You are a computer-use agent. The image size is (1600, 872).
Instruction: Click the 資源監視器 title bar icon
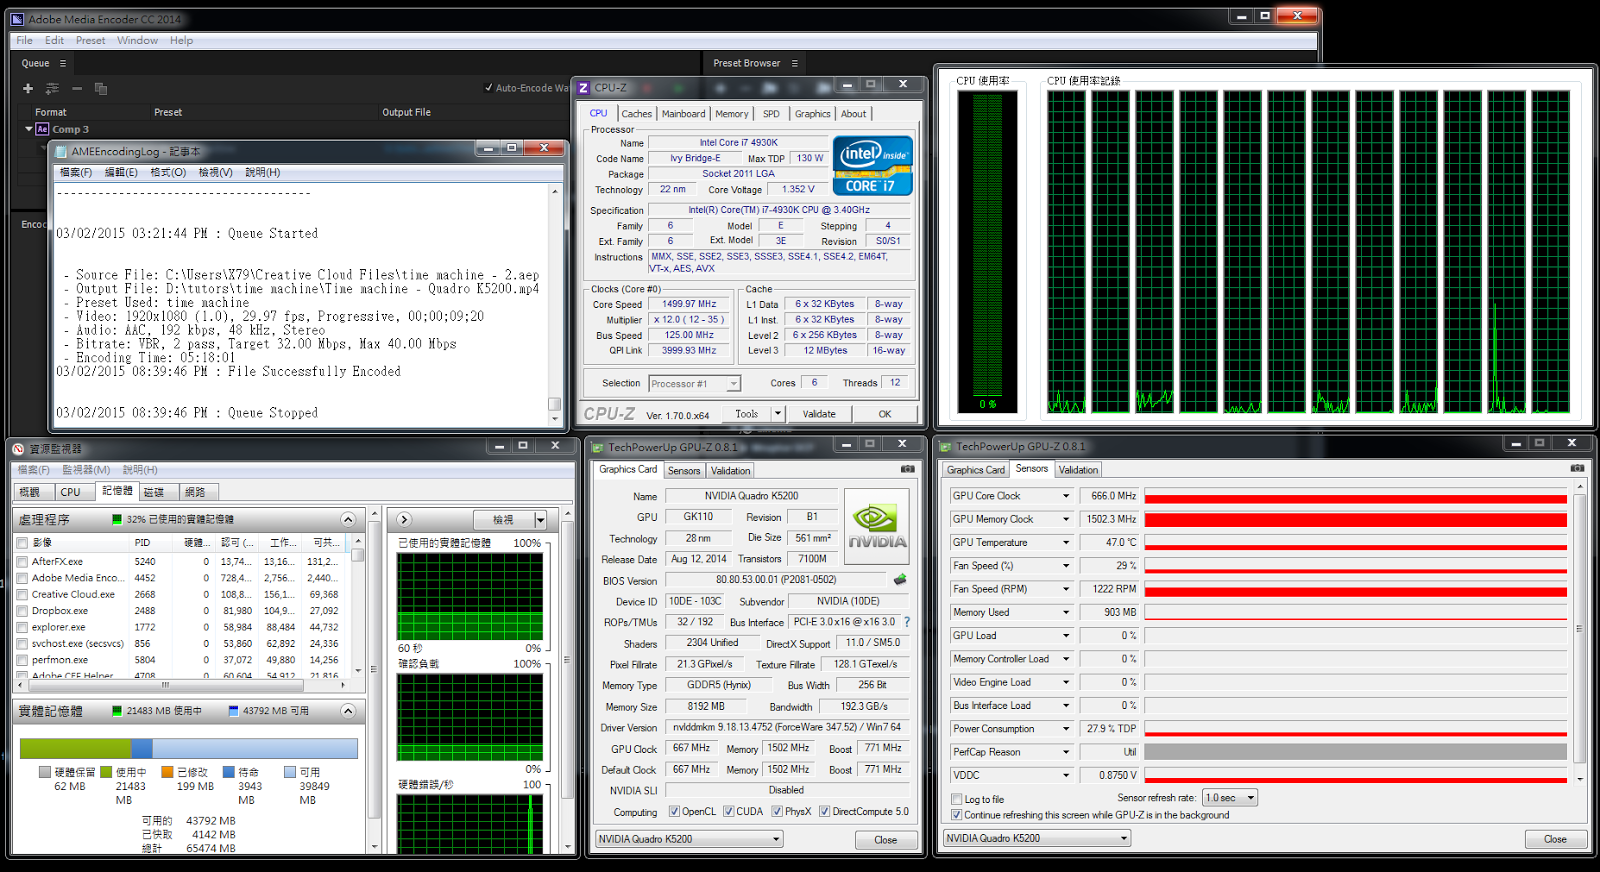pos(18,448)
